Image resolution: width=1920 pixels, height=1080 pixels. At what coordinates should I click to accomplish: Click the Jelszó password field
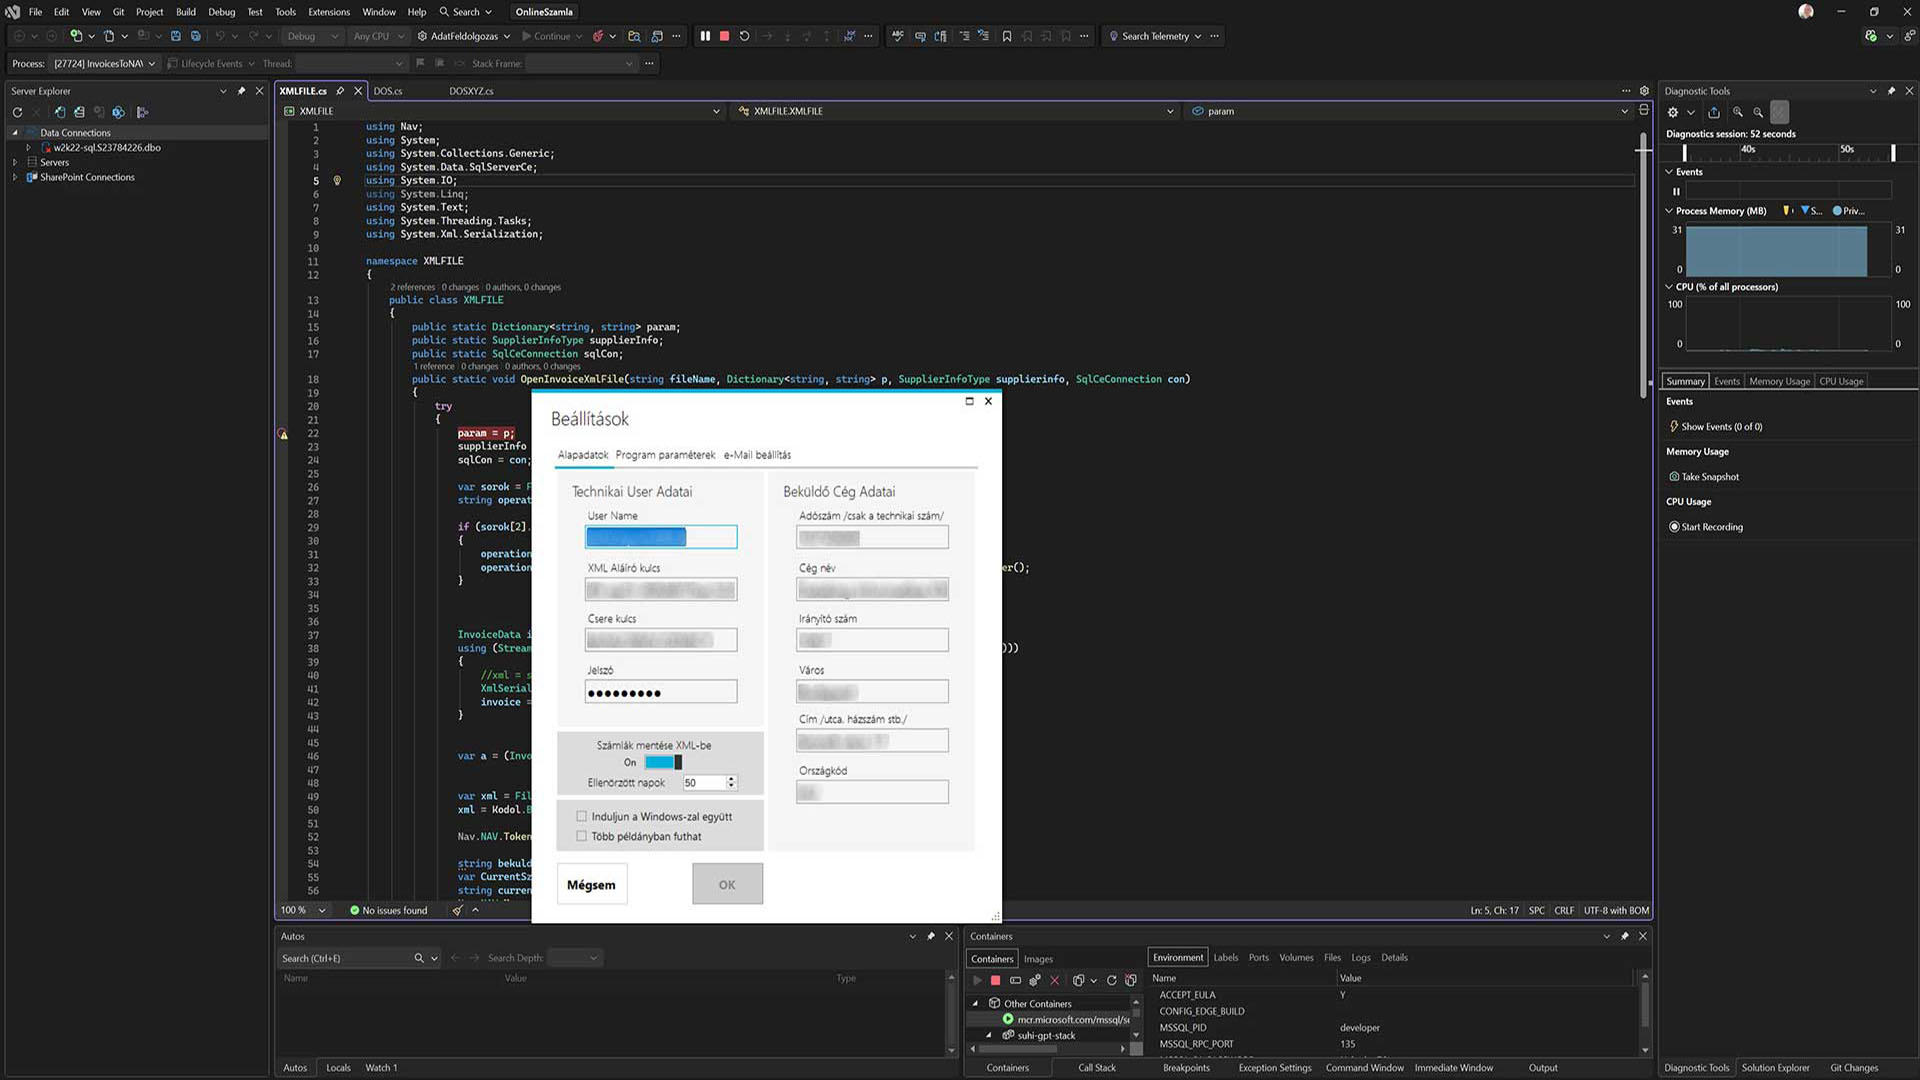coord(661,692)
